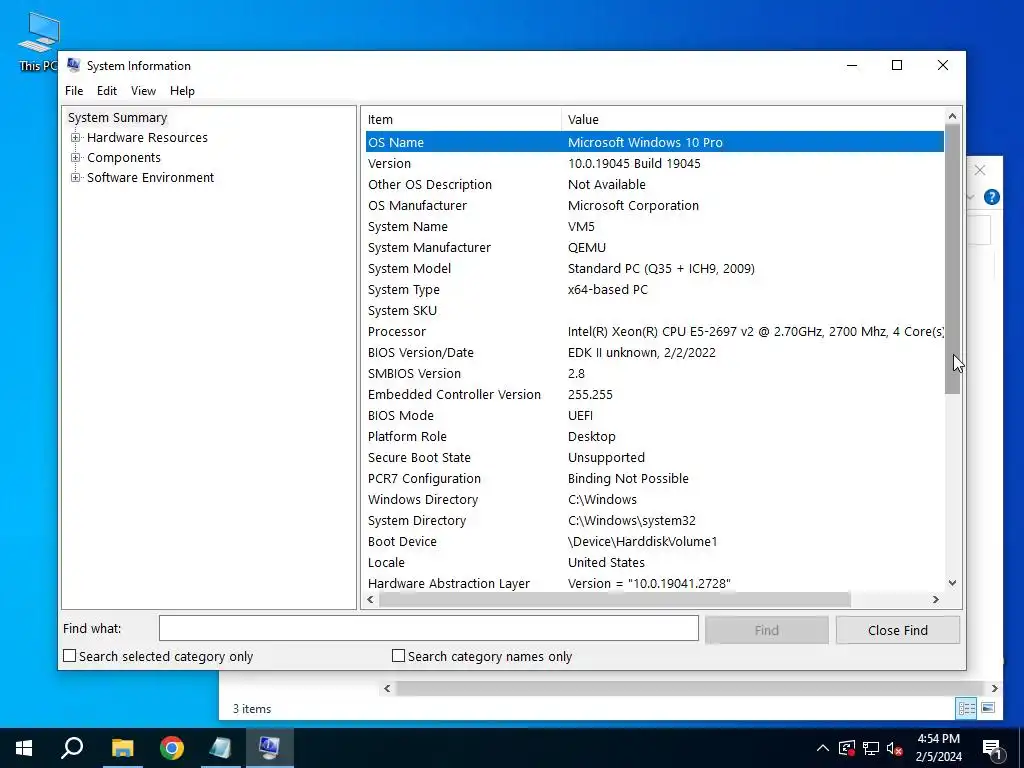This screenshot has width=1024, height=768.
Task: Select the Embedded Controller Version row
Action: pos(654,394)
